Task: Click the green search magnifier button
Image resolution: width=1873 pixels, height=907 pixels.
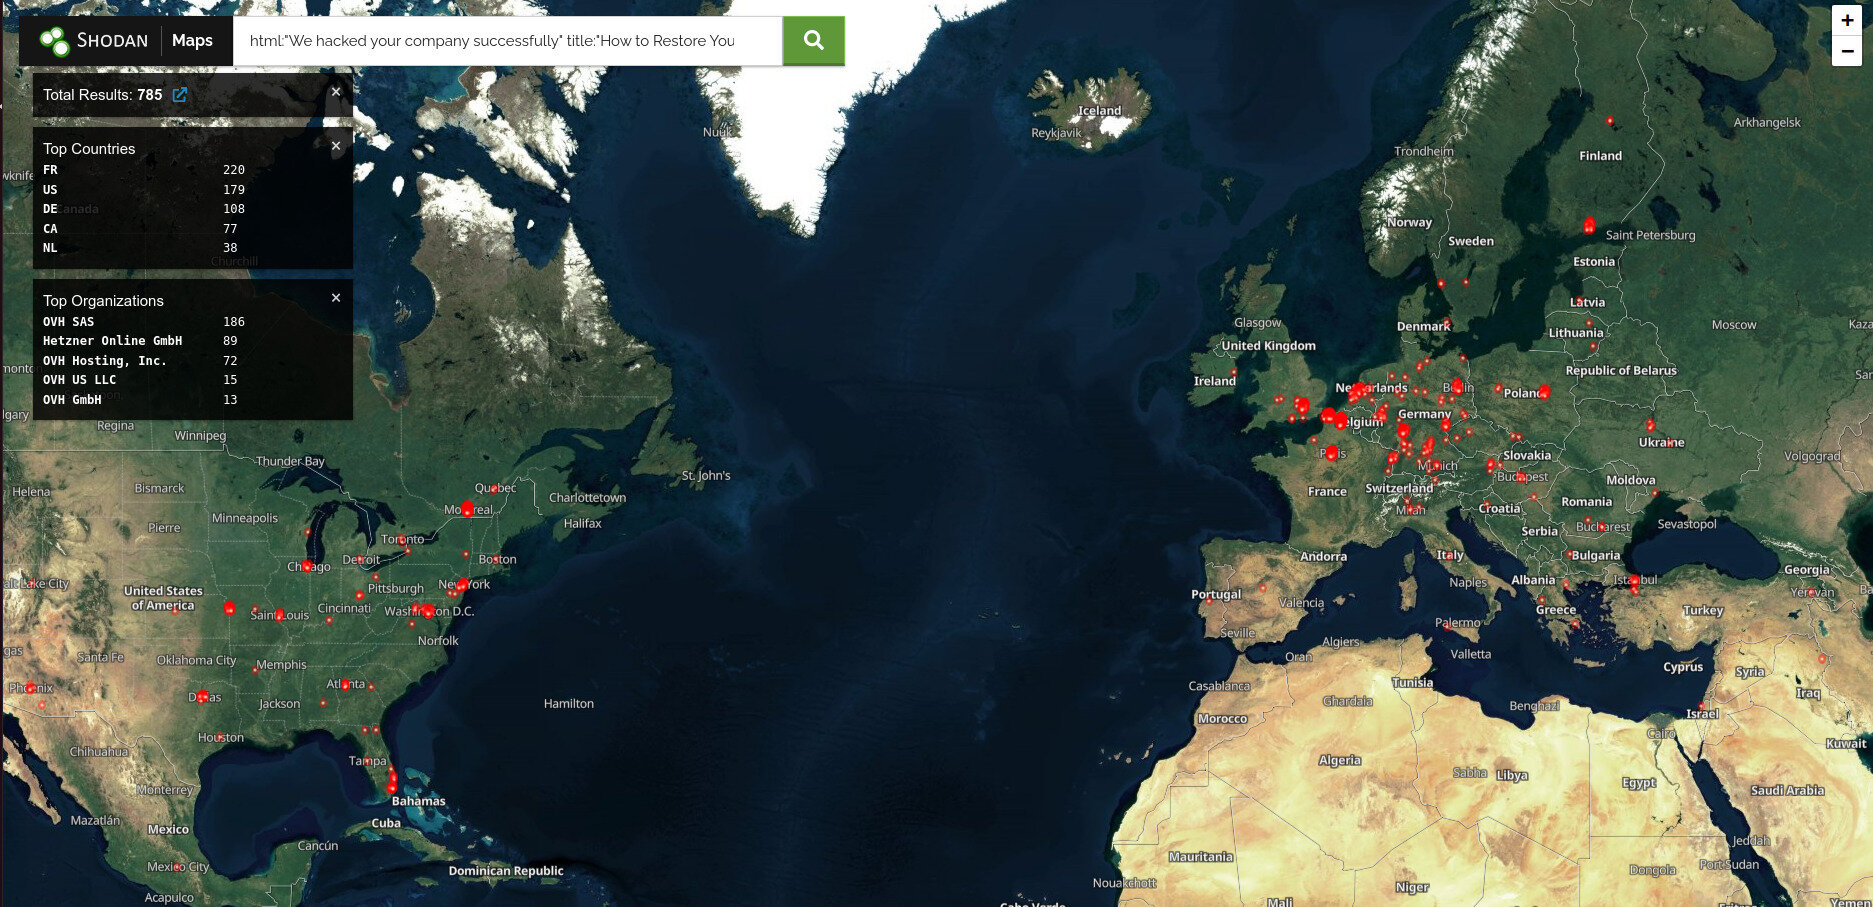Action: pos(813,41)
